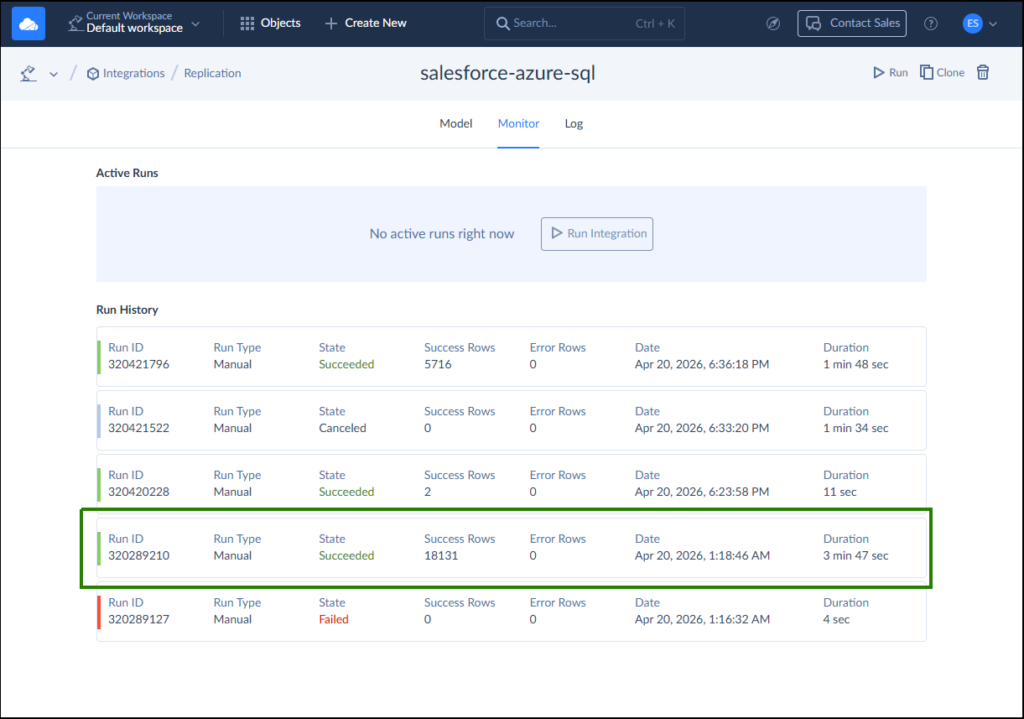Click the Run play icon at top right
Image resolution: width=1024 pixels, height=719 pixels.
click(x=879, y=72)
